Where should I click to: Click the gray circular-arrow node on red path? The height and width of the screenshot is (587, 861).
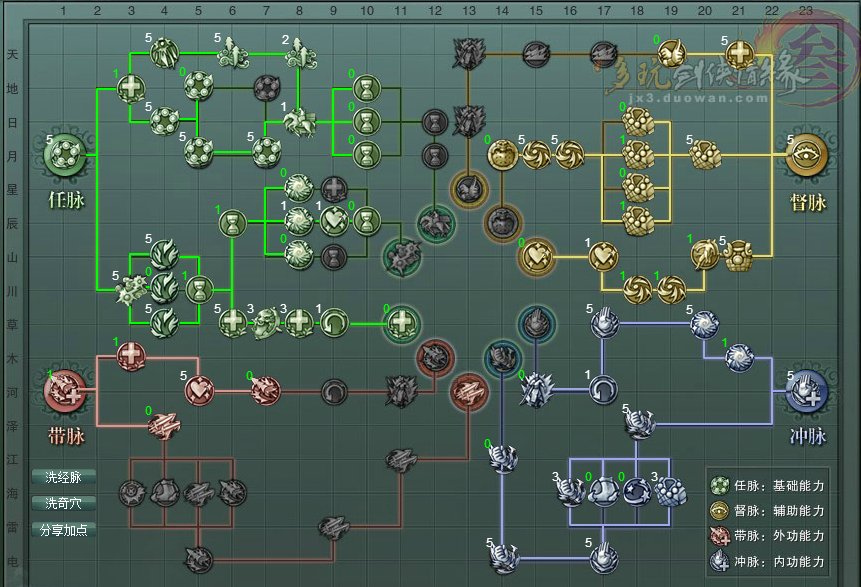tap(333, 390)
